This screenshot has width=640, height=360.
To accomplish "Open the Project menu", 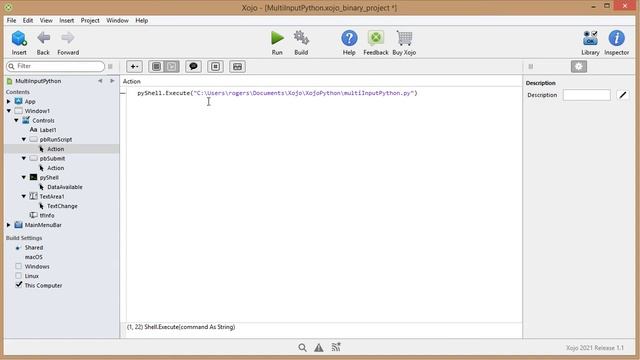I will 90,20.
